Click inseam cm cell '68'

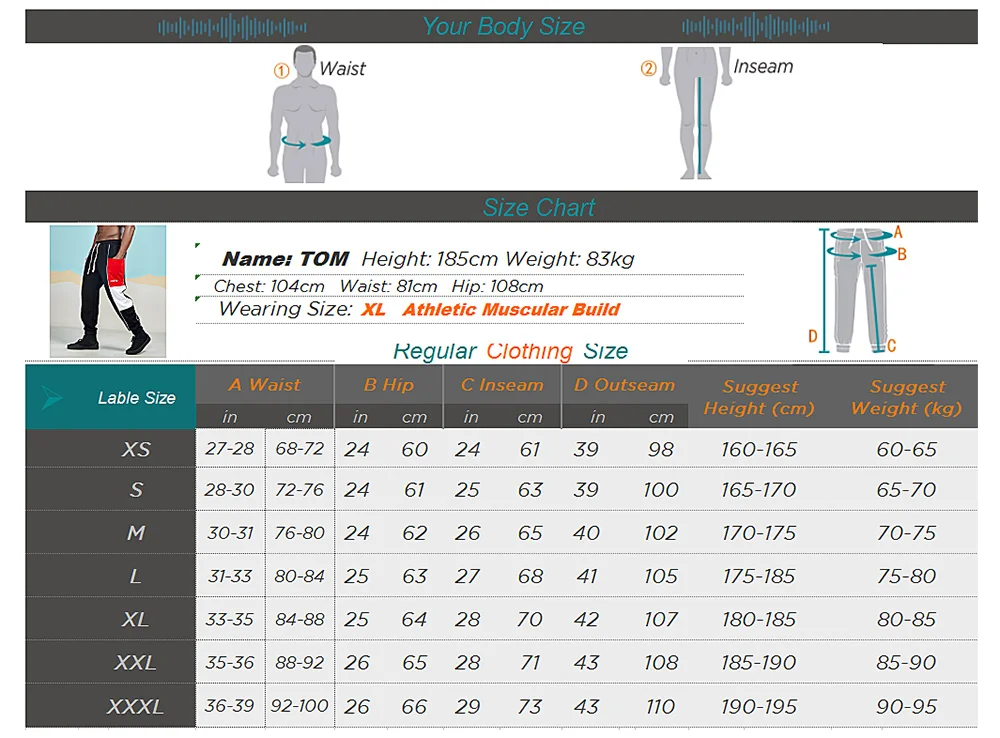(530, 576)
